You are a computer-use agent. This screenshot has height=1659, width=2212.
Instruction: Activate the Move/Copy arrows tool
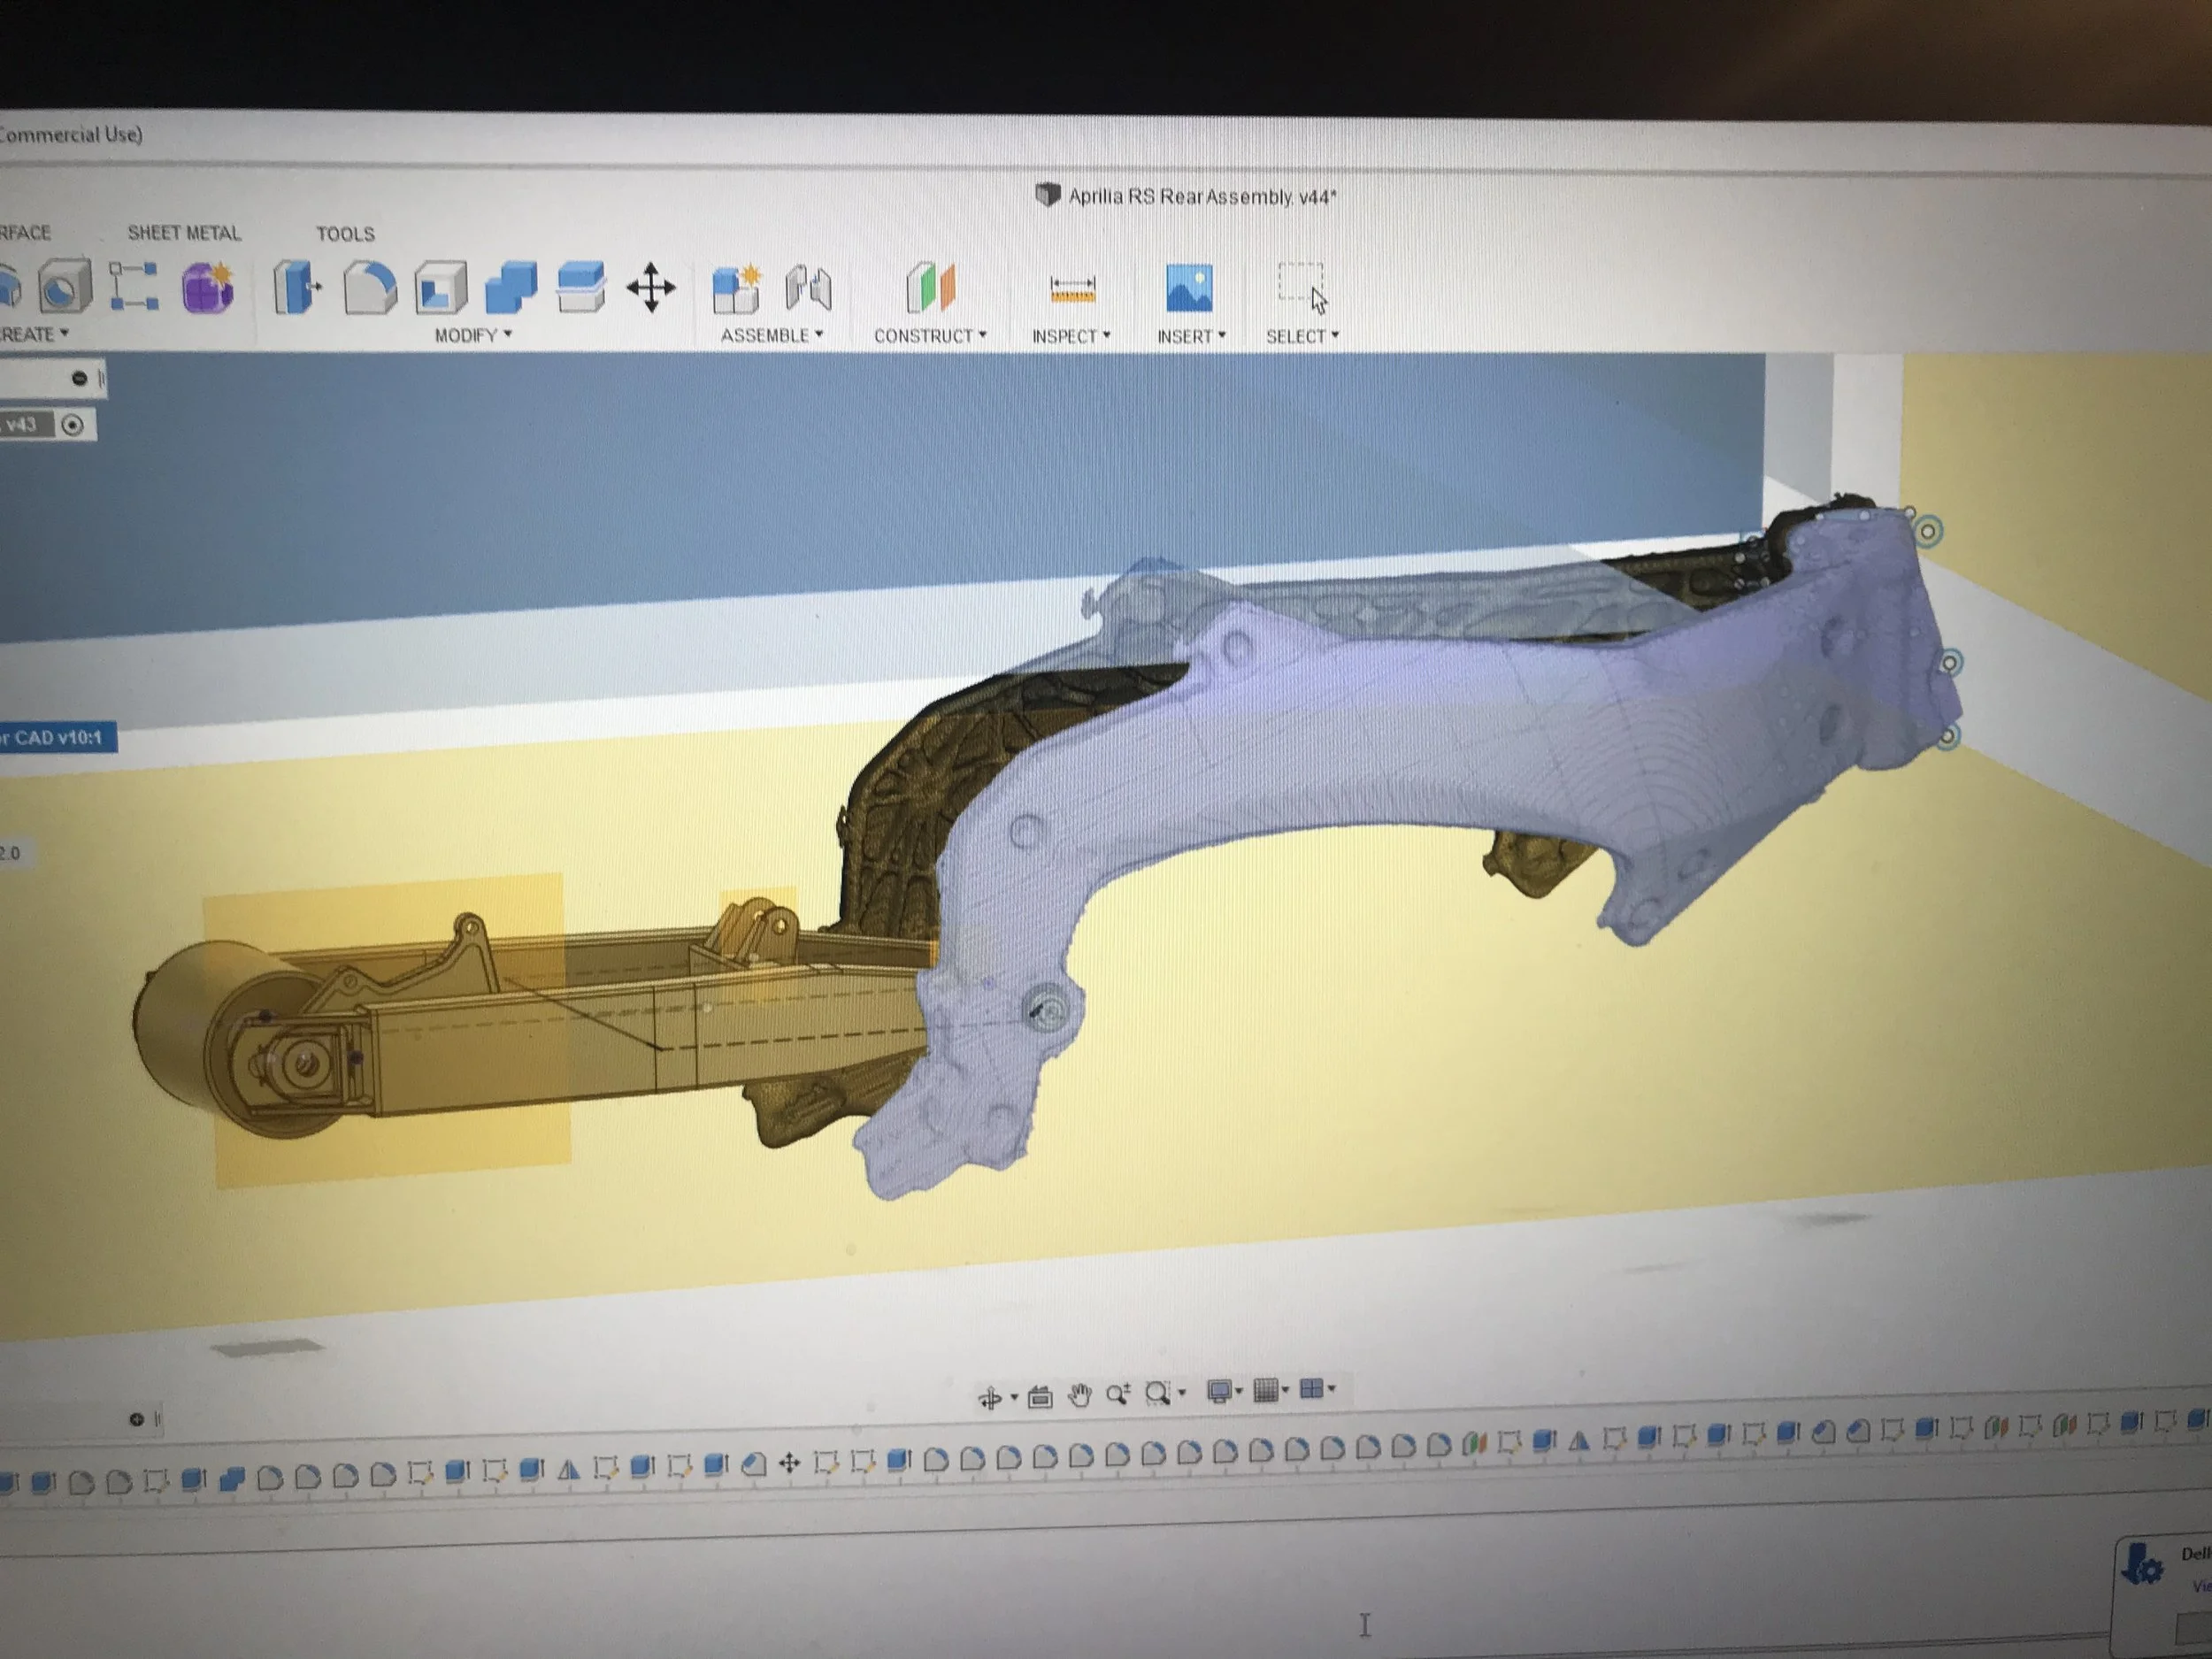[x=651, y=288]
